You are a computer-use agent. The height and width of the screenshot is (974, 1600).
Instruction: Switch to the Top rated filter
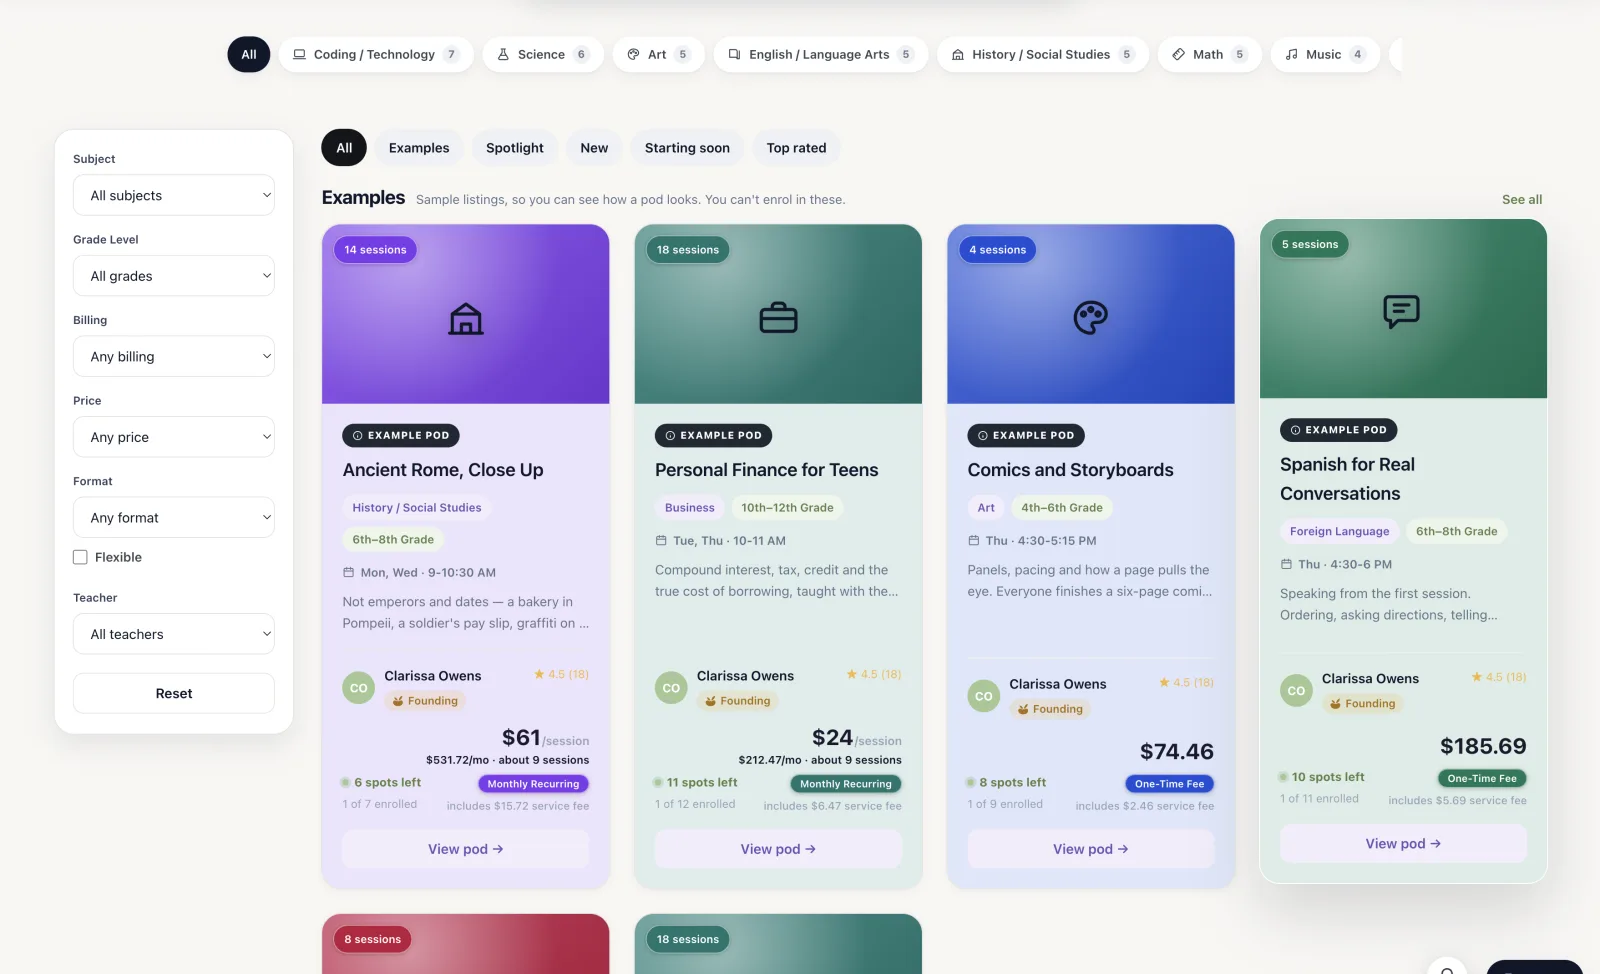797,148
